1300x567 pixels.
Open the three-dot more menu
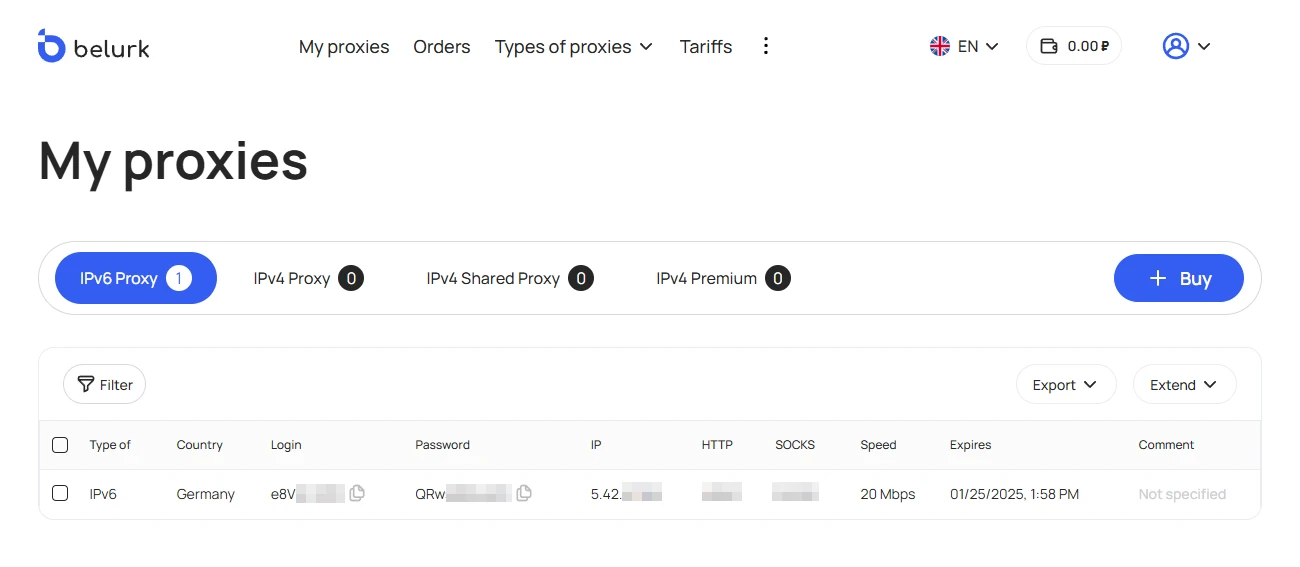[765, 46]
